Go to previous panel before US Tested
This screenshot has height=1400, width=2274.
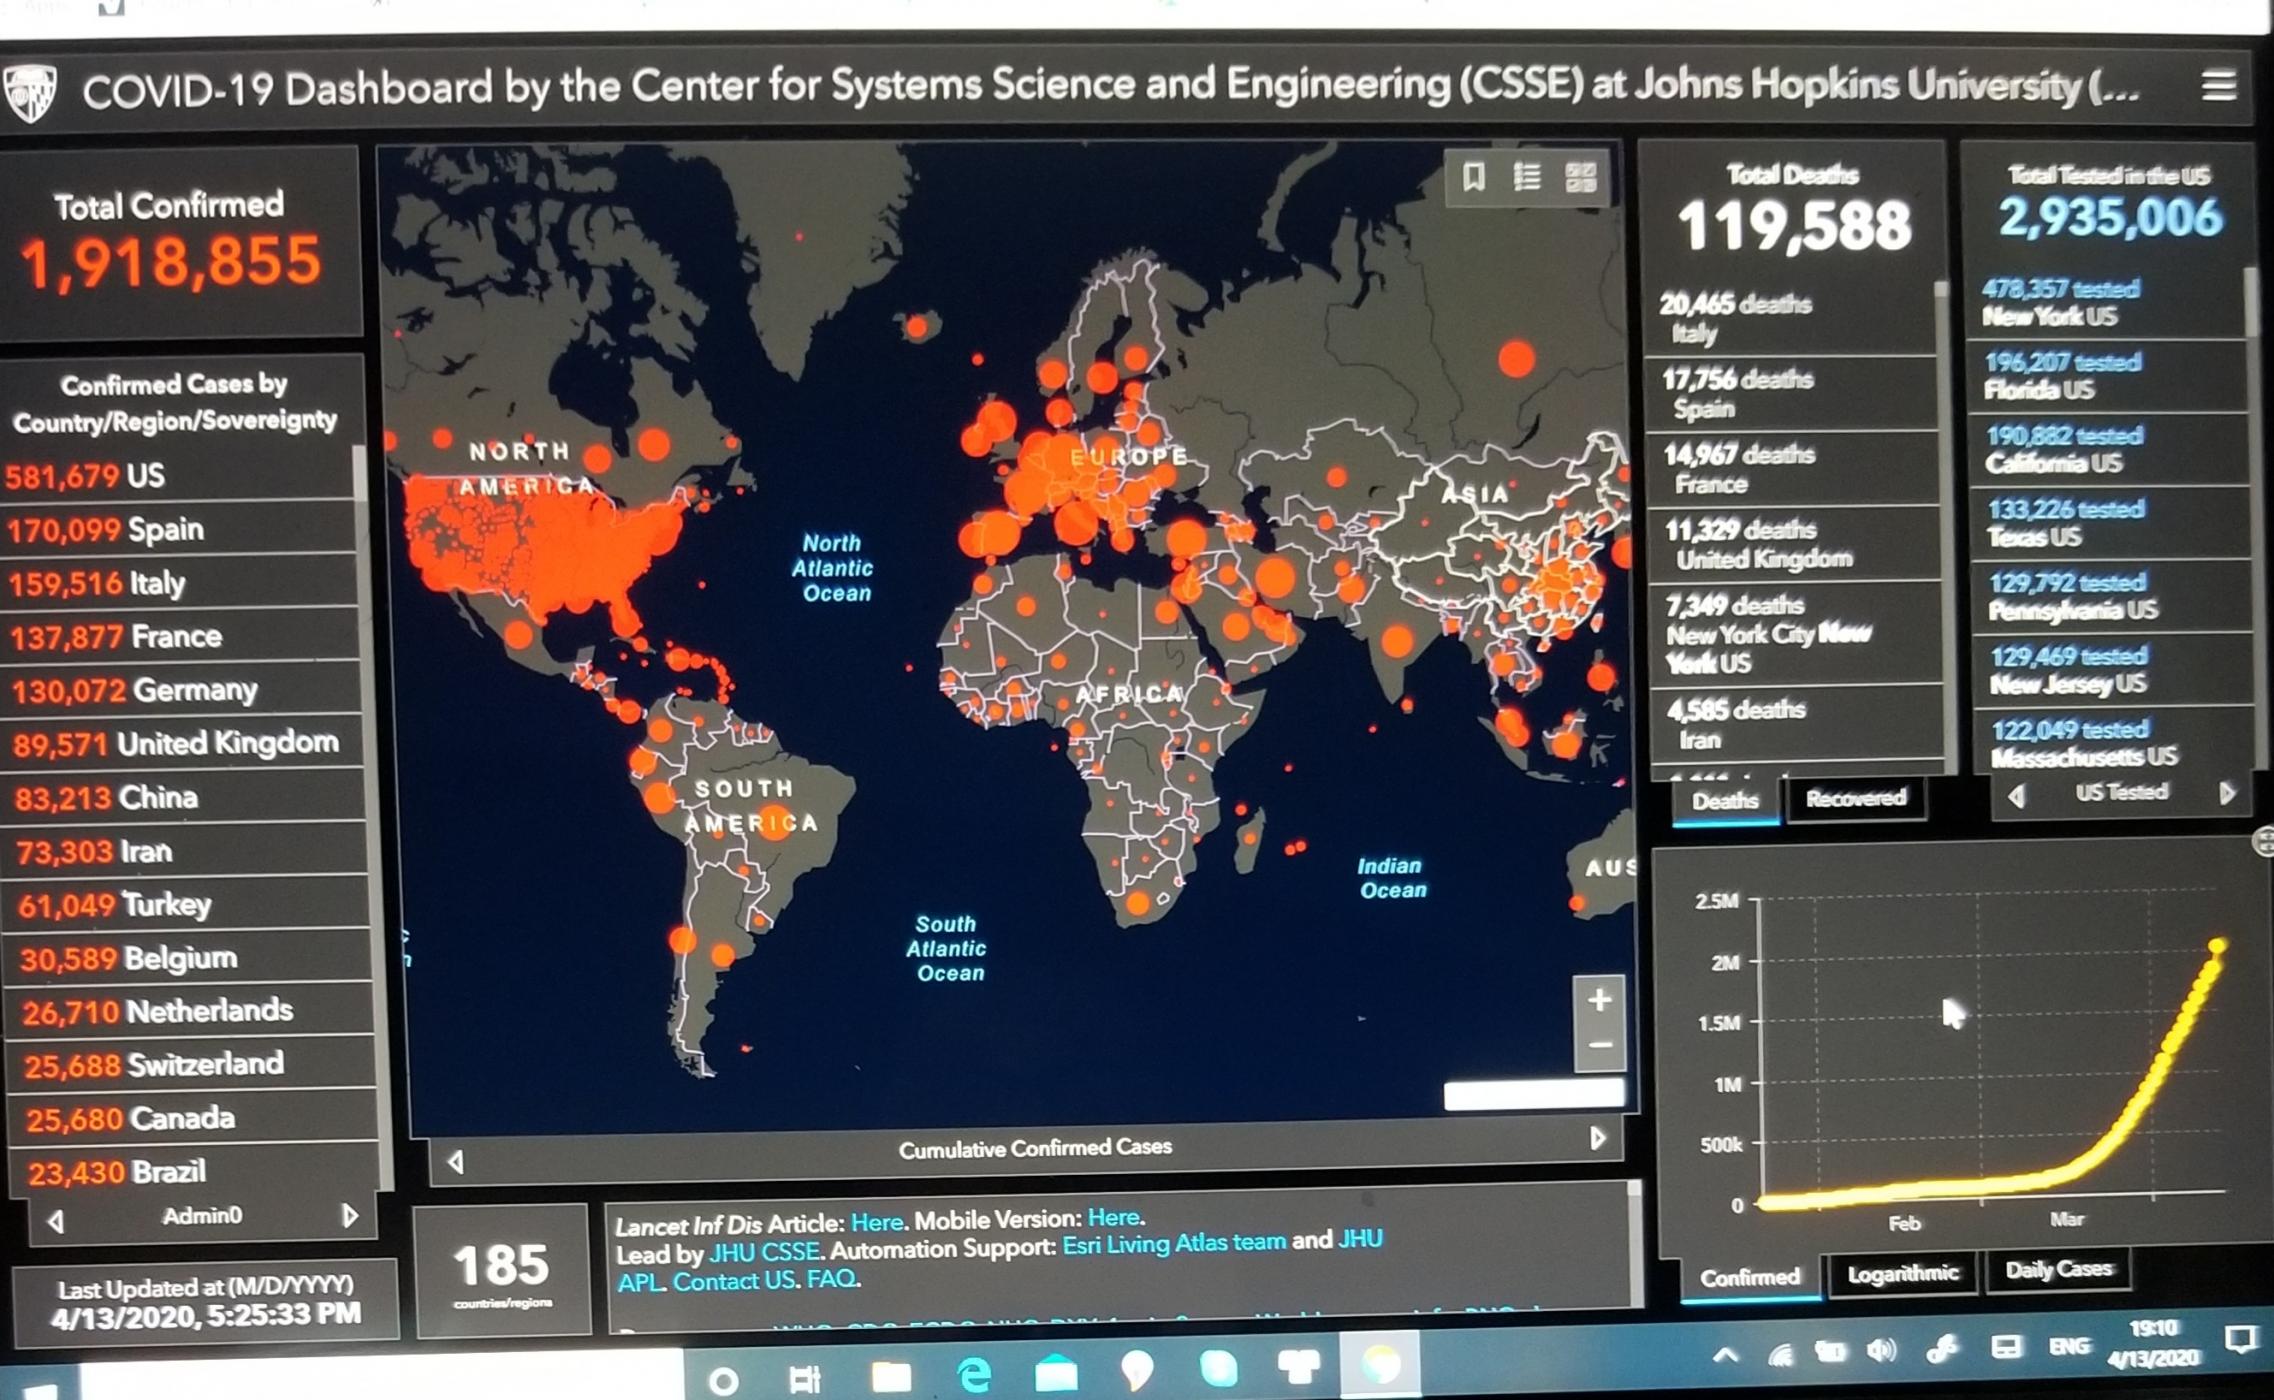coord(2017,796)
